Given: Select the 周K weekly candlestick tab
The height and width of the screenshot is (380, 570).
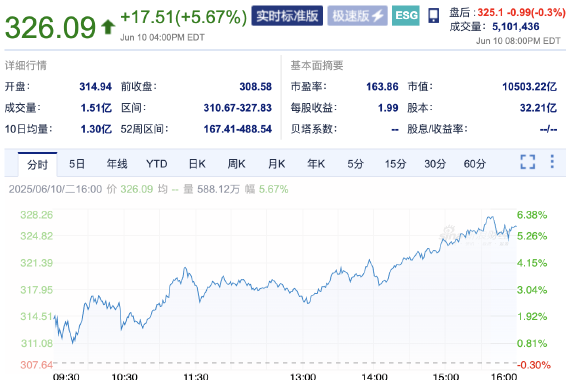Looking at the screenshot, I should click(x=236, y=164).
